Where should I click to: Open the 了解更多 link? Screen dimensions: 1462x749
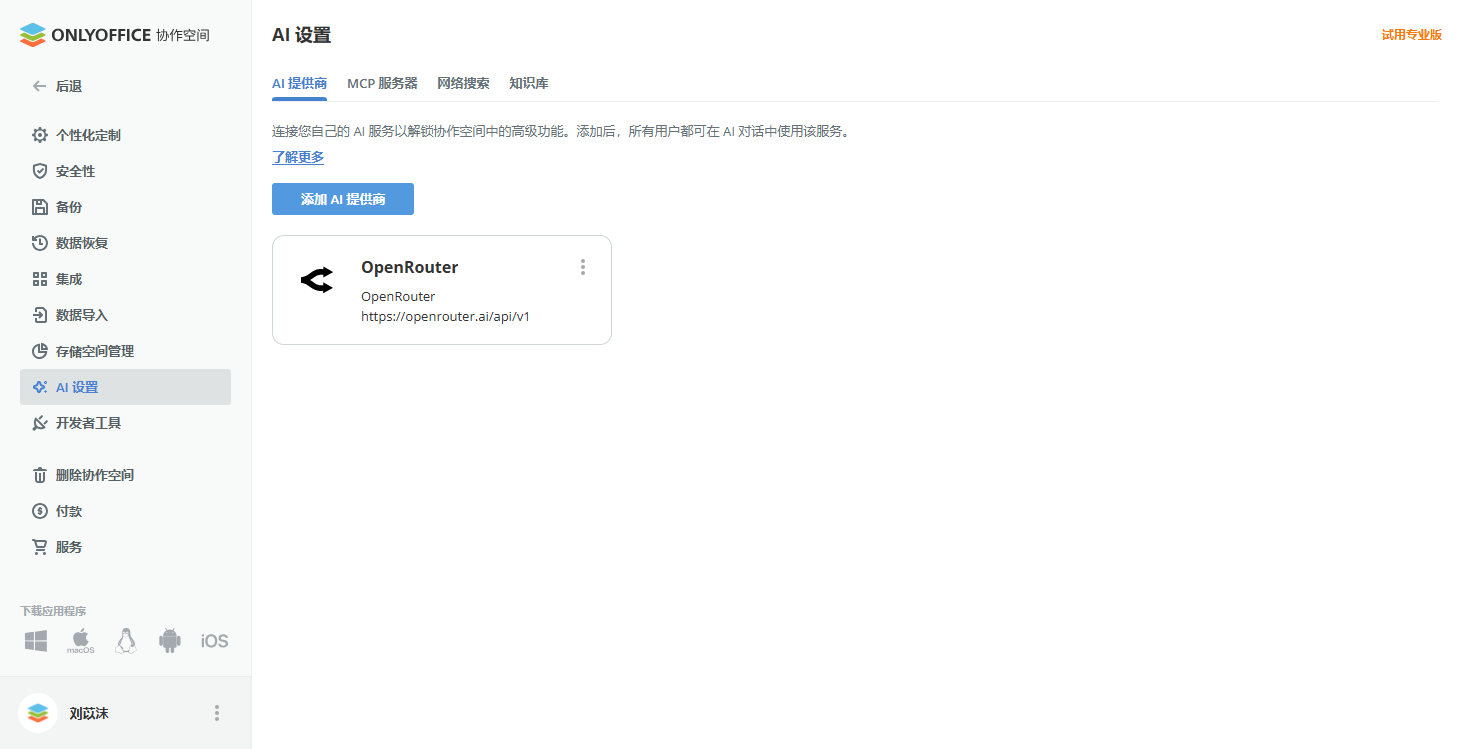tap(297, 157)
